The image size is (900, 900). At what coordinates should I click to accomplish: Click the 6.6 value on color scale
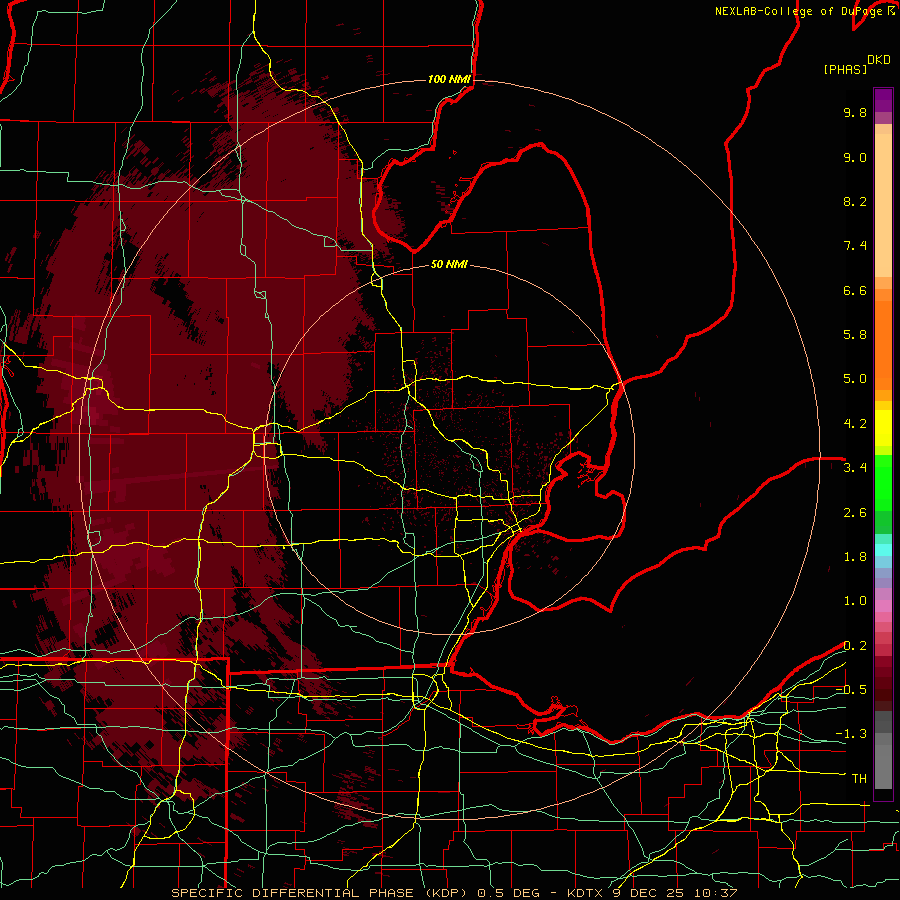pos(855,290)
